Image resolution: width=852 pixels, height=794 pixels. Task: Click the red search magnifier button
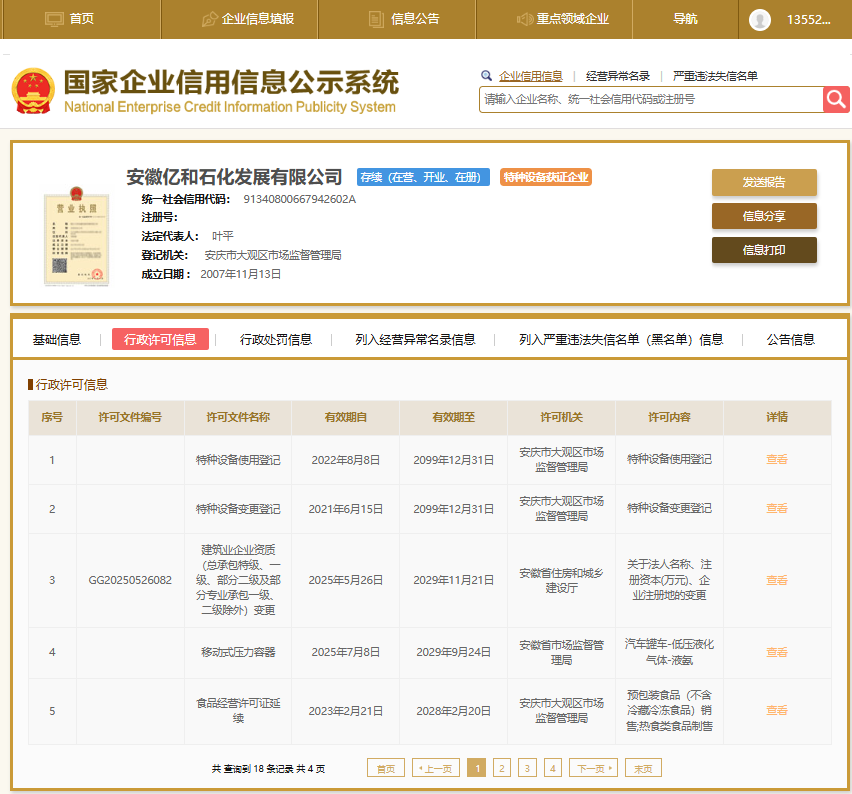coord(836,99)
